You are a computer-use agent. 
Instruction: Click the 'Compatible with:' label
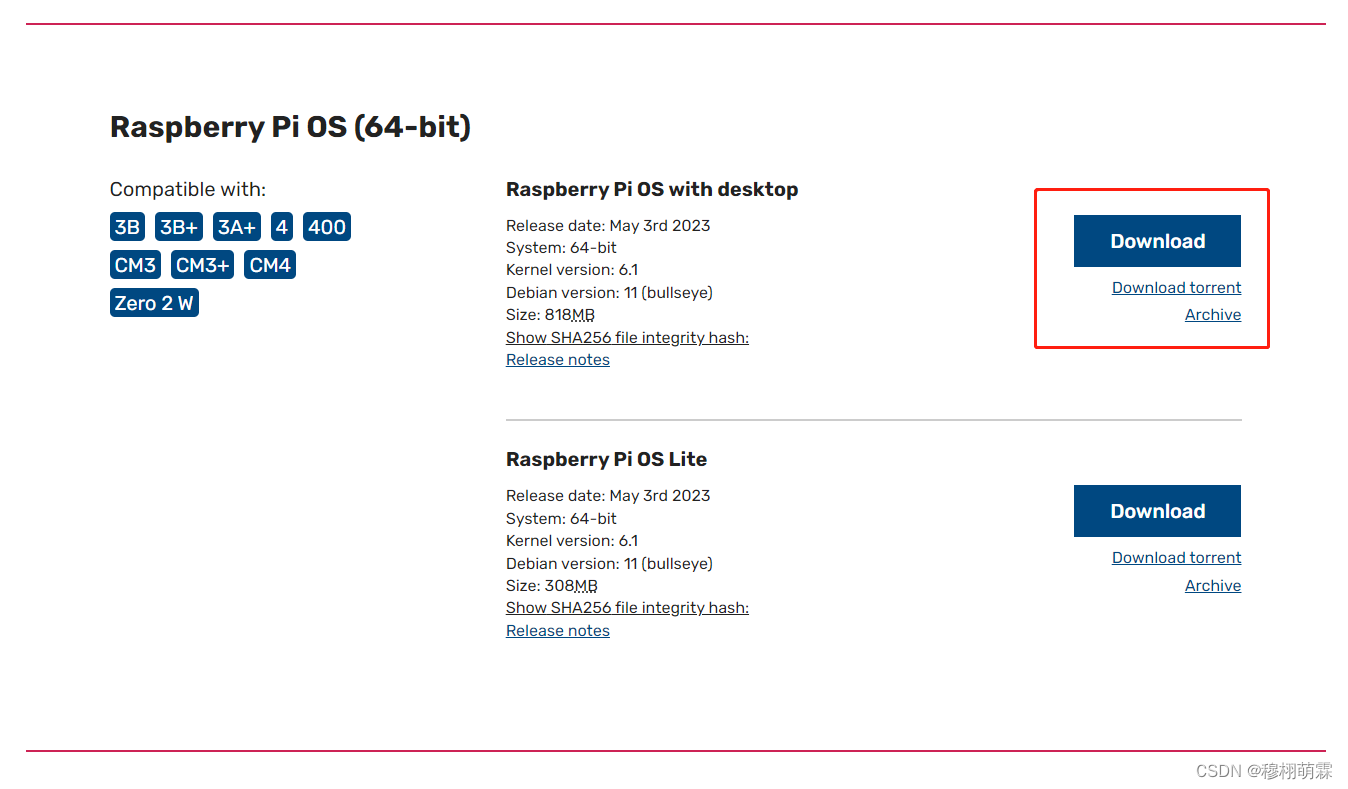pyautogui.click(x=188, y=189)
